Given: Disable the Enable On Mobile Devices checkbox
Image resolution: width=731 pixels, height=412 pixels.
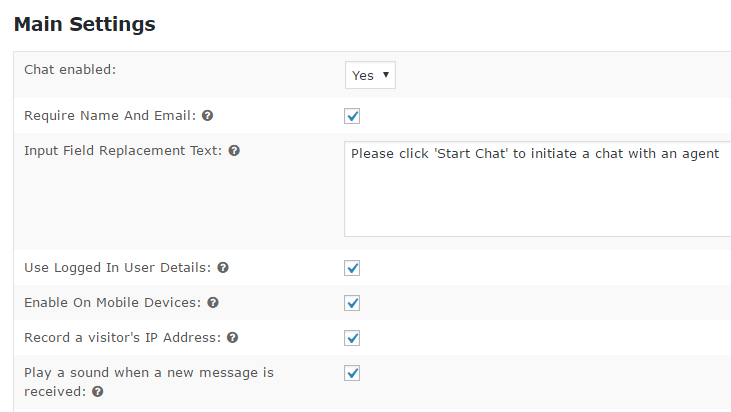Looking at the screenshot, I should pyautogui.click(x=352, y=303).
